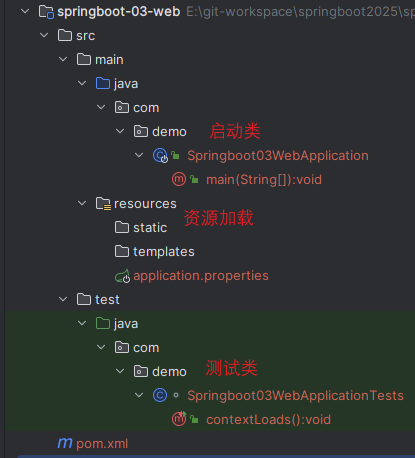Screen dimensions: 415x458
Task: Select the springboot-03-web project name
Action: tap(119, 12)
